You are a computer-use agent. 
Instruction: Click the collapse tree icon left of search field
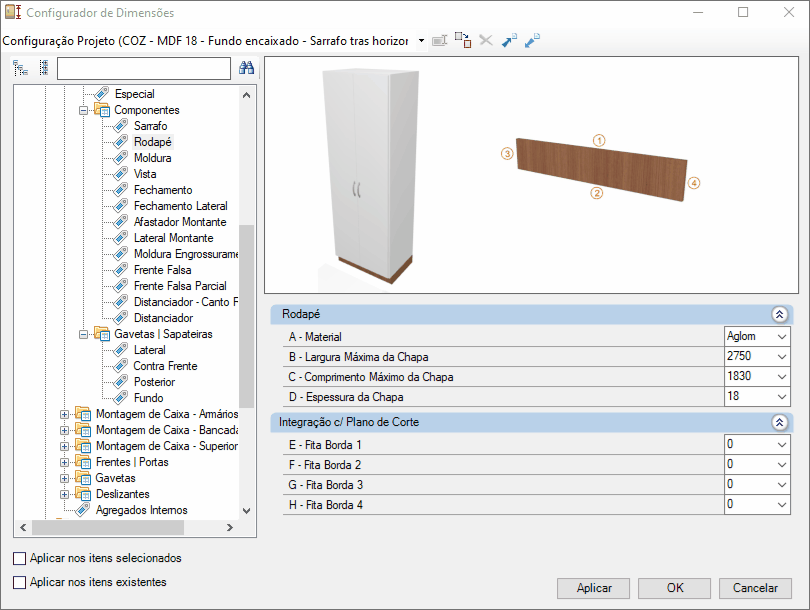[44, 68]
